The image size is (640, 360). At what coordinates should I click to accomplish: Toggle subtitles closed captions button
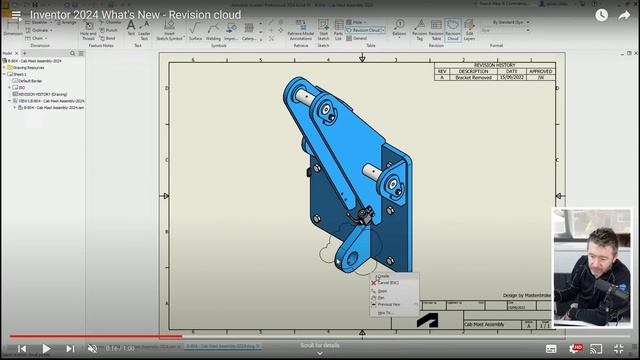[x=551, y=349]
